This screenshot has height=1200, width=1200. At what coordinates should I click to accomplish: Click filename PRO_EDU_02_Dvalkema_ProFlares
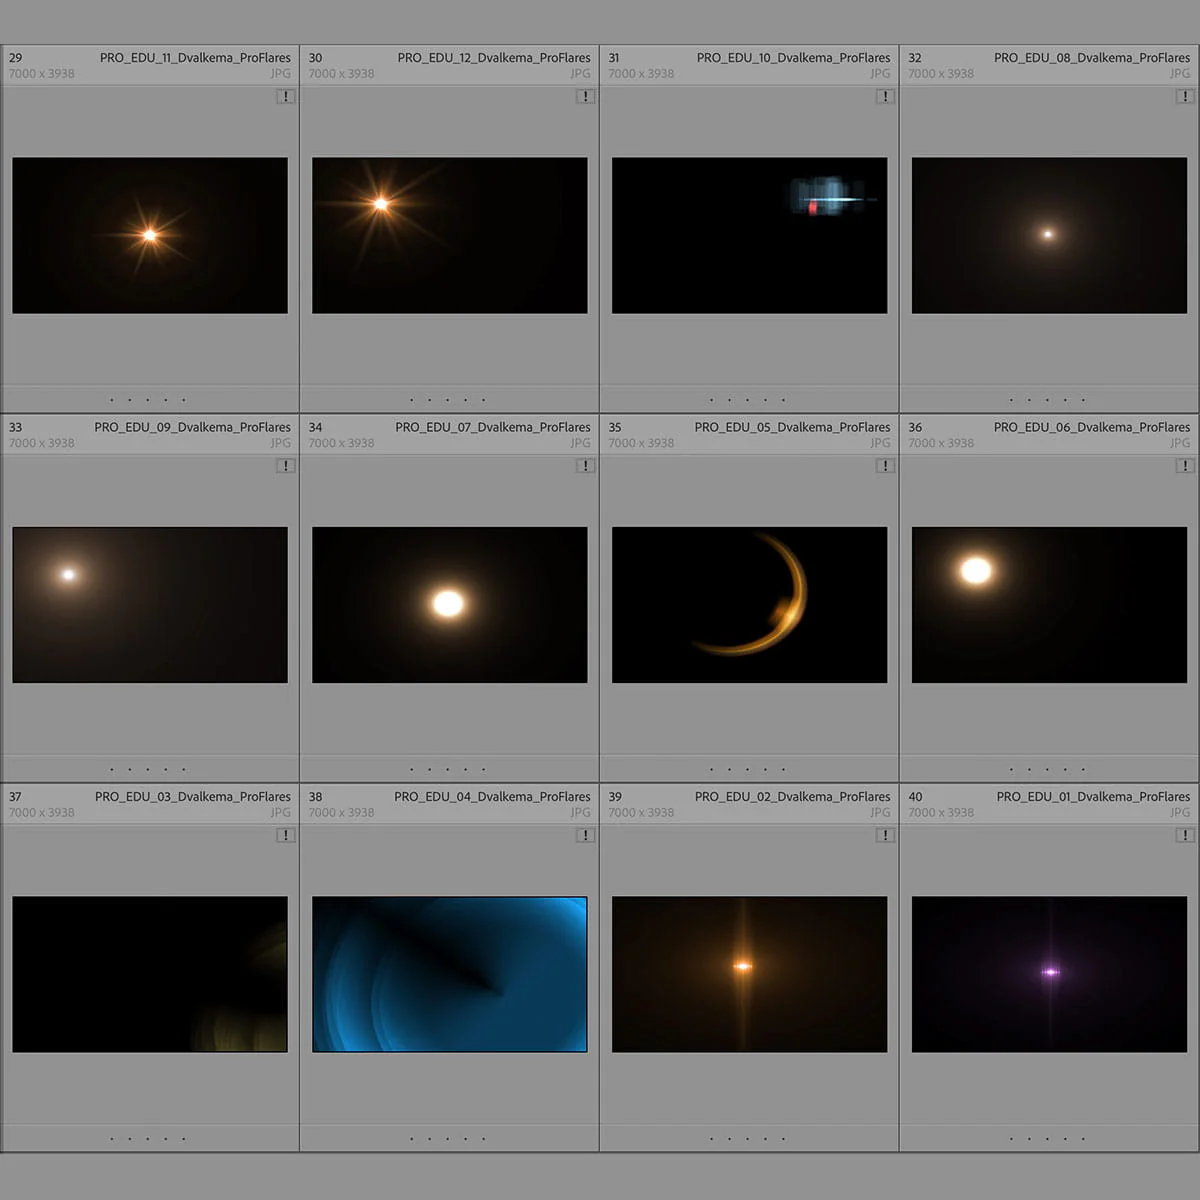click(793, 797)
